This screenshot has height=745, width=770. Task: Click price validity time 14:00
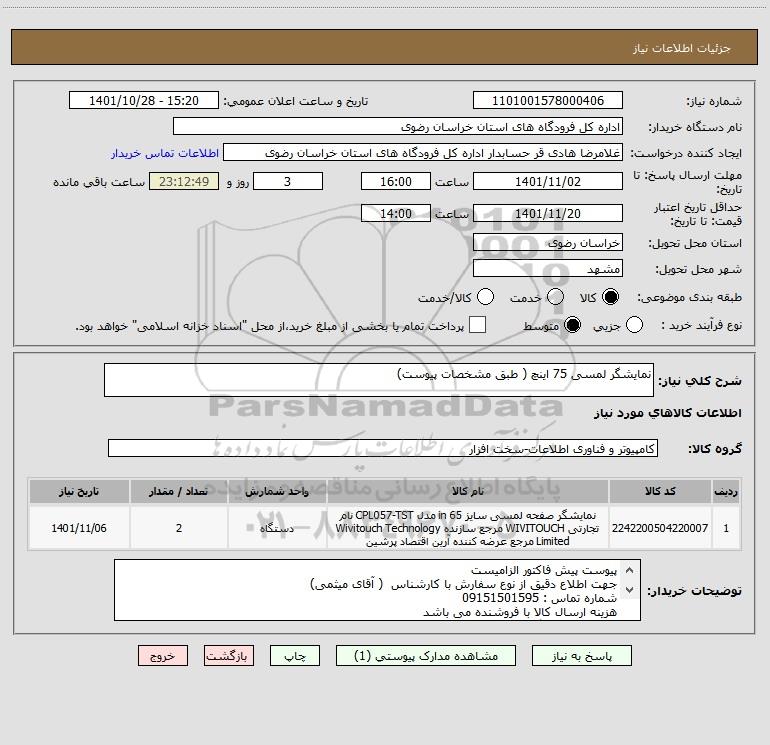tap(396, 213)
